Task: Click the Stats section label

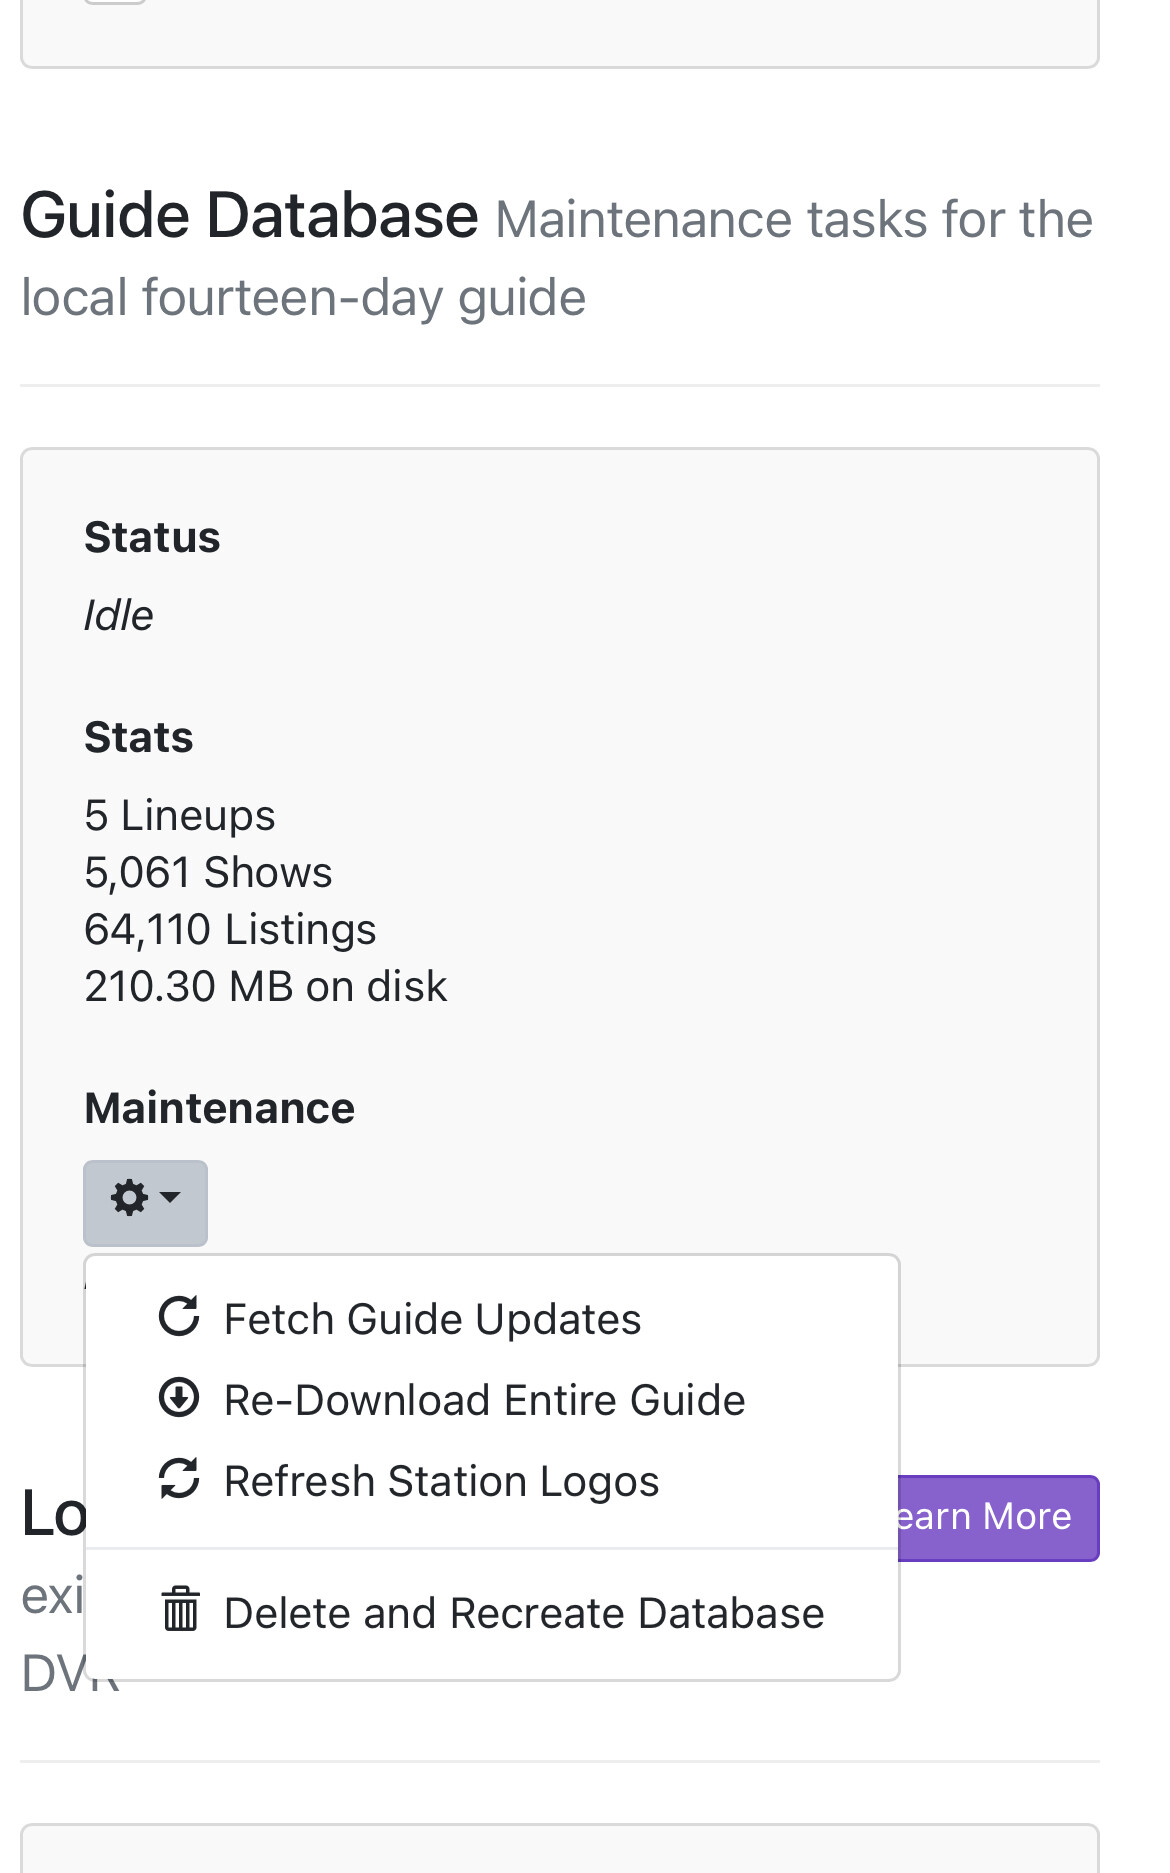Action: (x=139, y=737)
